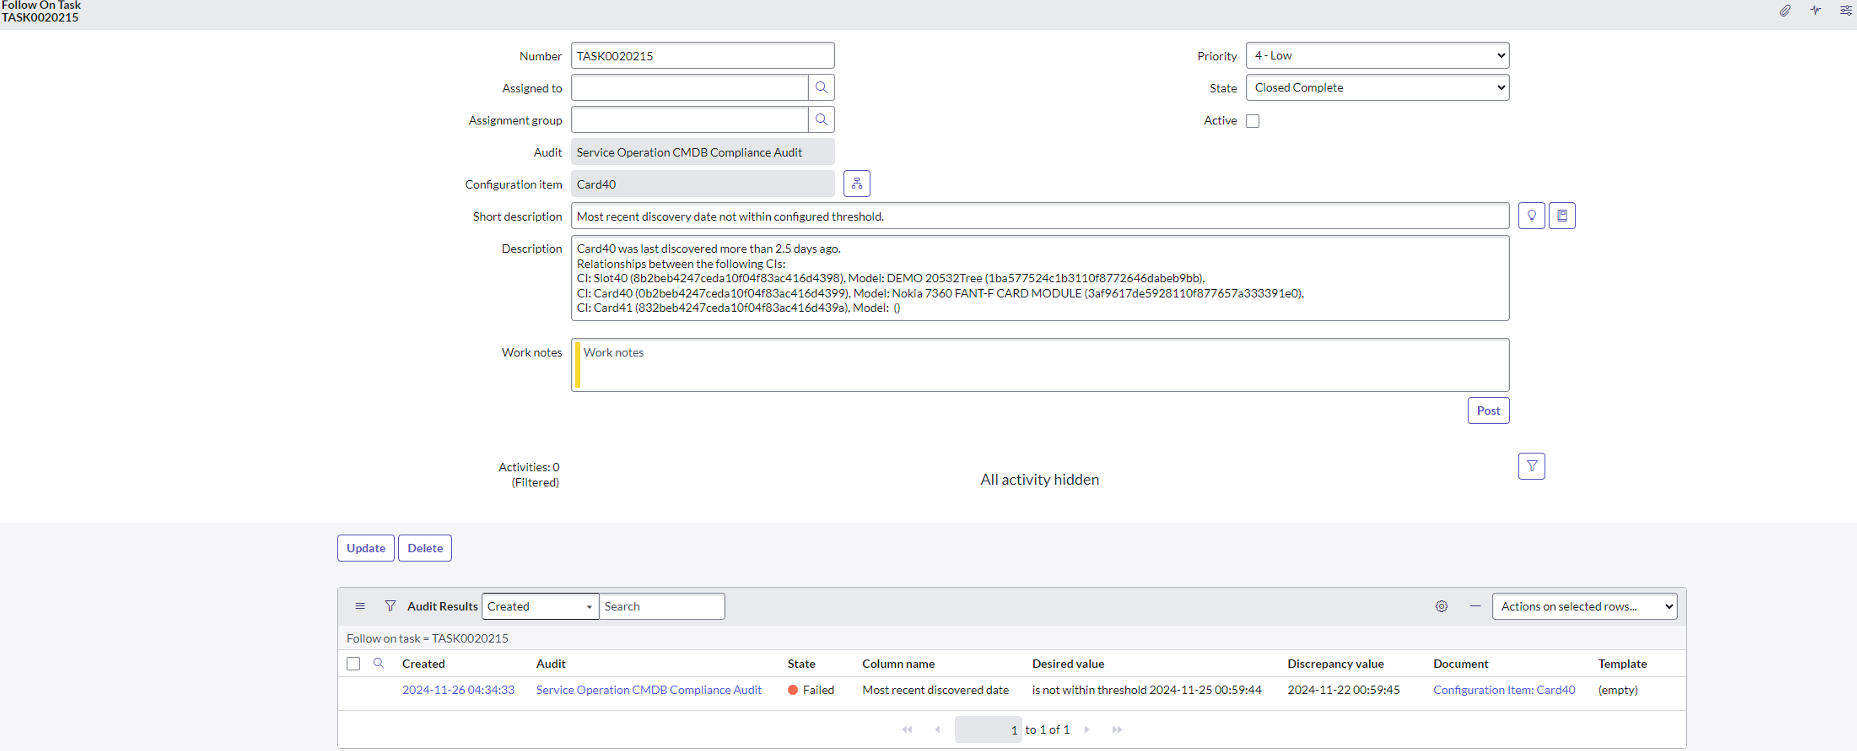Sort by the State column header
The width and height of the screenshot is (1857, 751).
tap(801, 664)
